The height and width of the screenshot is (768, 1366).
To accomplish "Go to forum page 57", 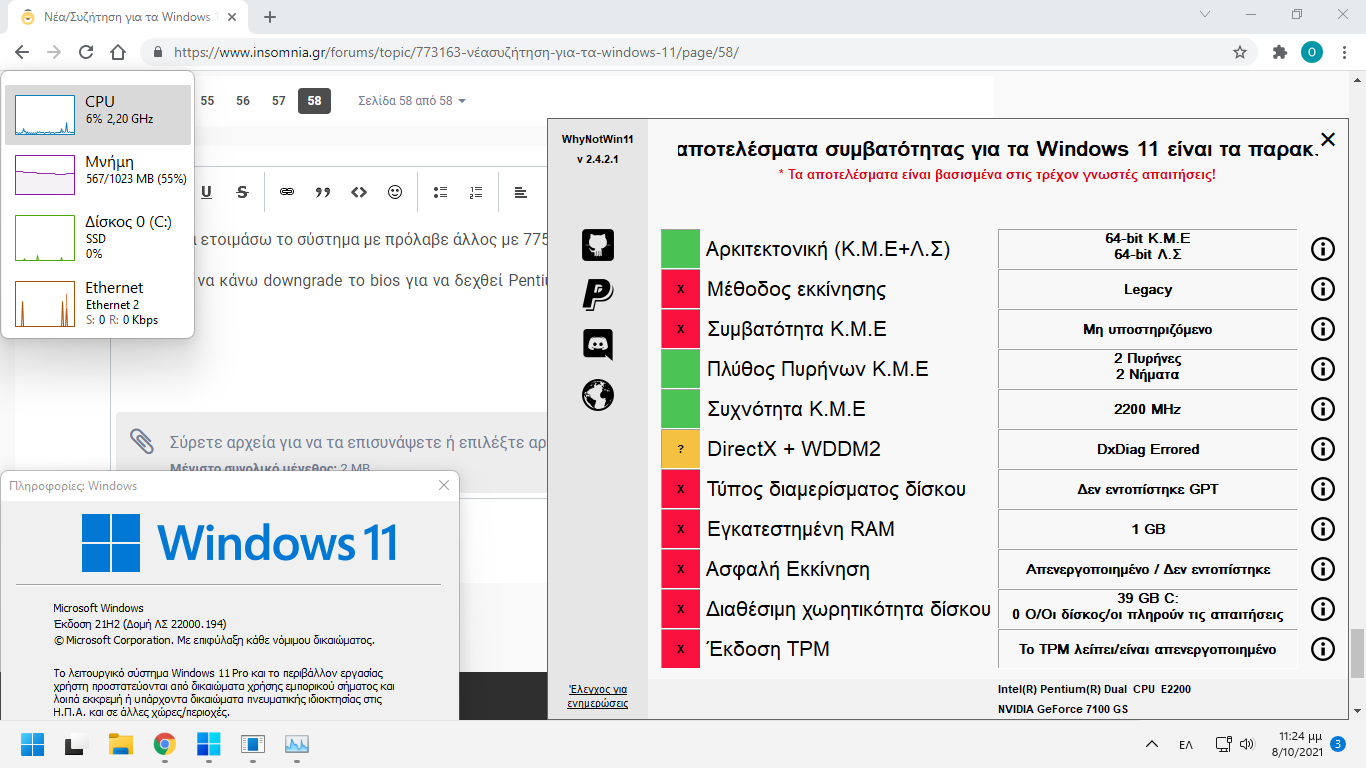I will (279, 101).
